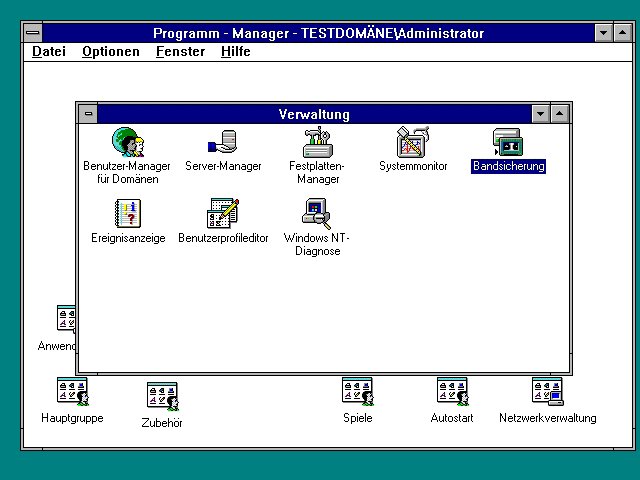Click the Festplatten-Manager icon
The height and width of the screenshot is (480, 640).
point(318,142)
